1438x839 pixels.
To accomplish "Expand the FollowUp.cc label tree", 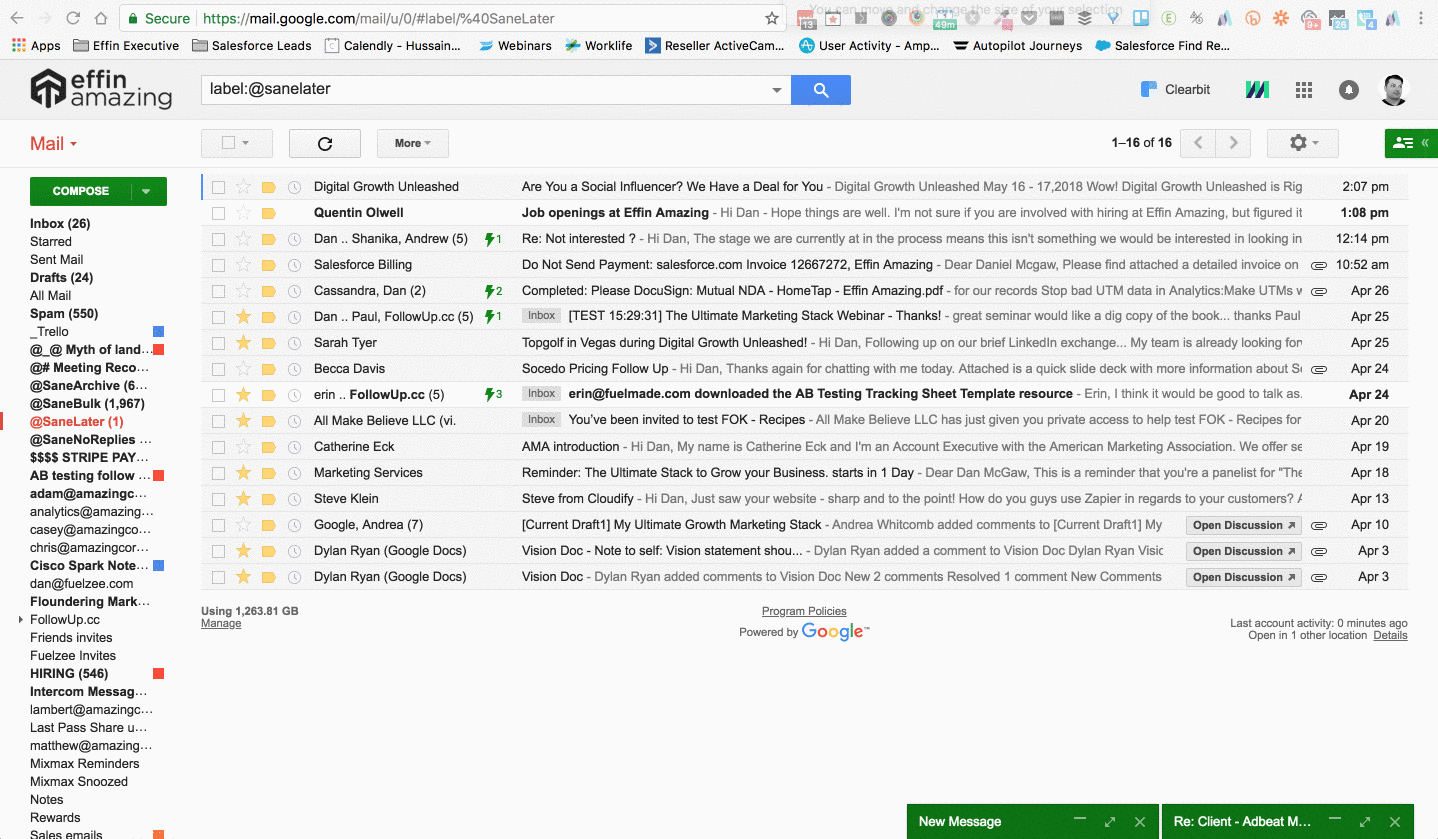I will (x=21, y=620).
